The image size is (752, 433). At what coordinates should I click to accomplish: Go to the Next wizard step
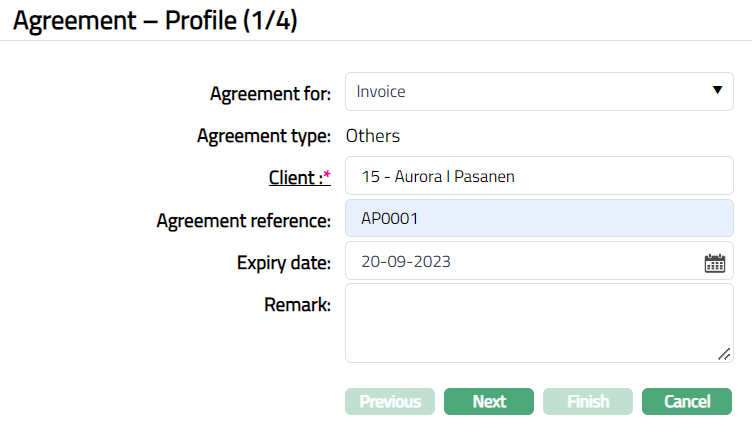coord(489,402)
